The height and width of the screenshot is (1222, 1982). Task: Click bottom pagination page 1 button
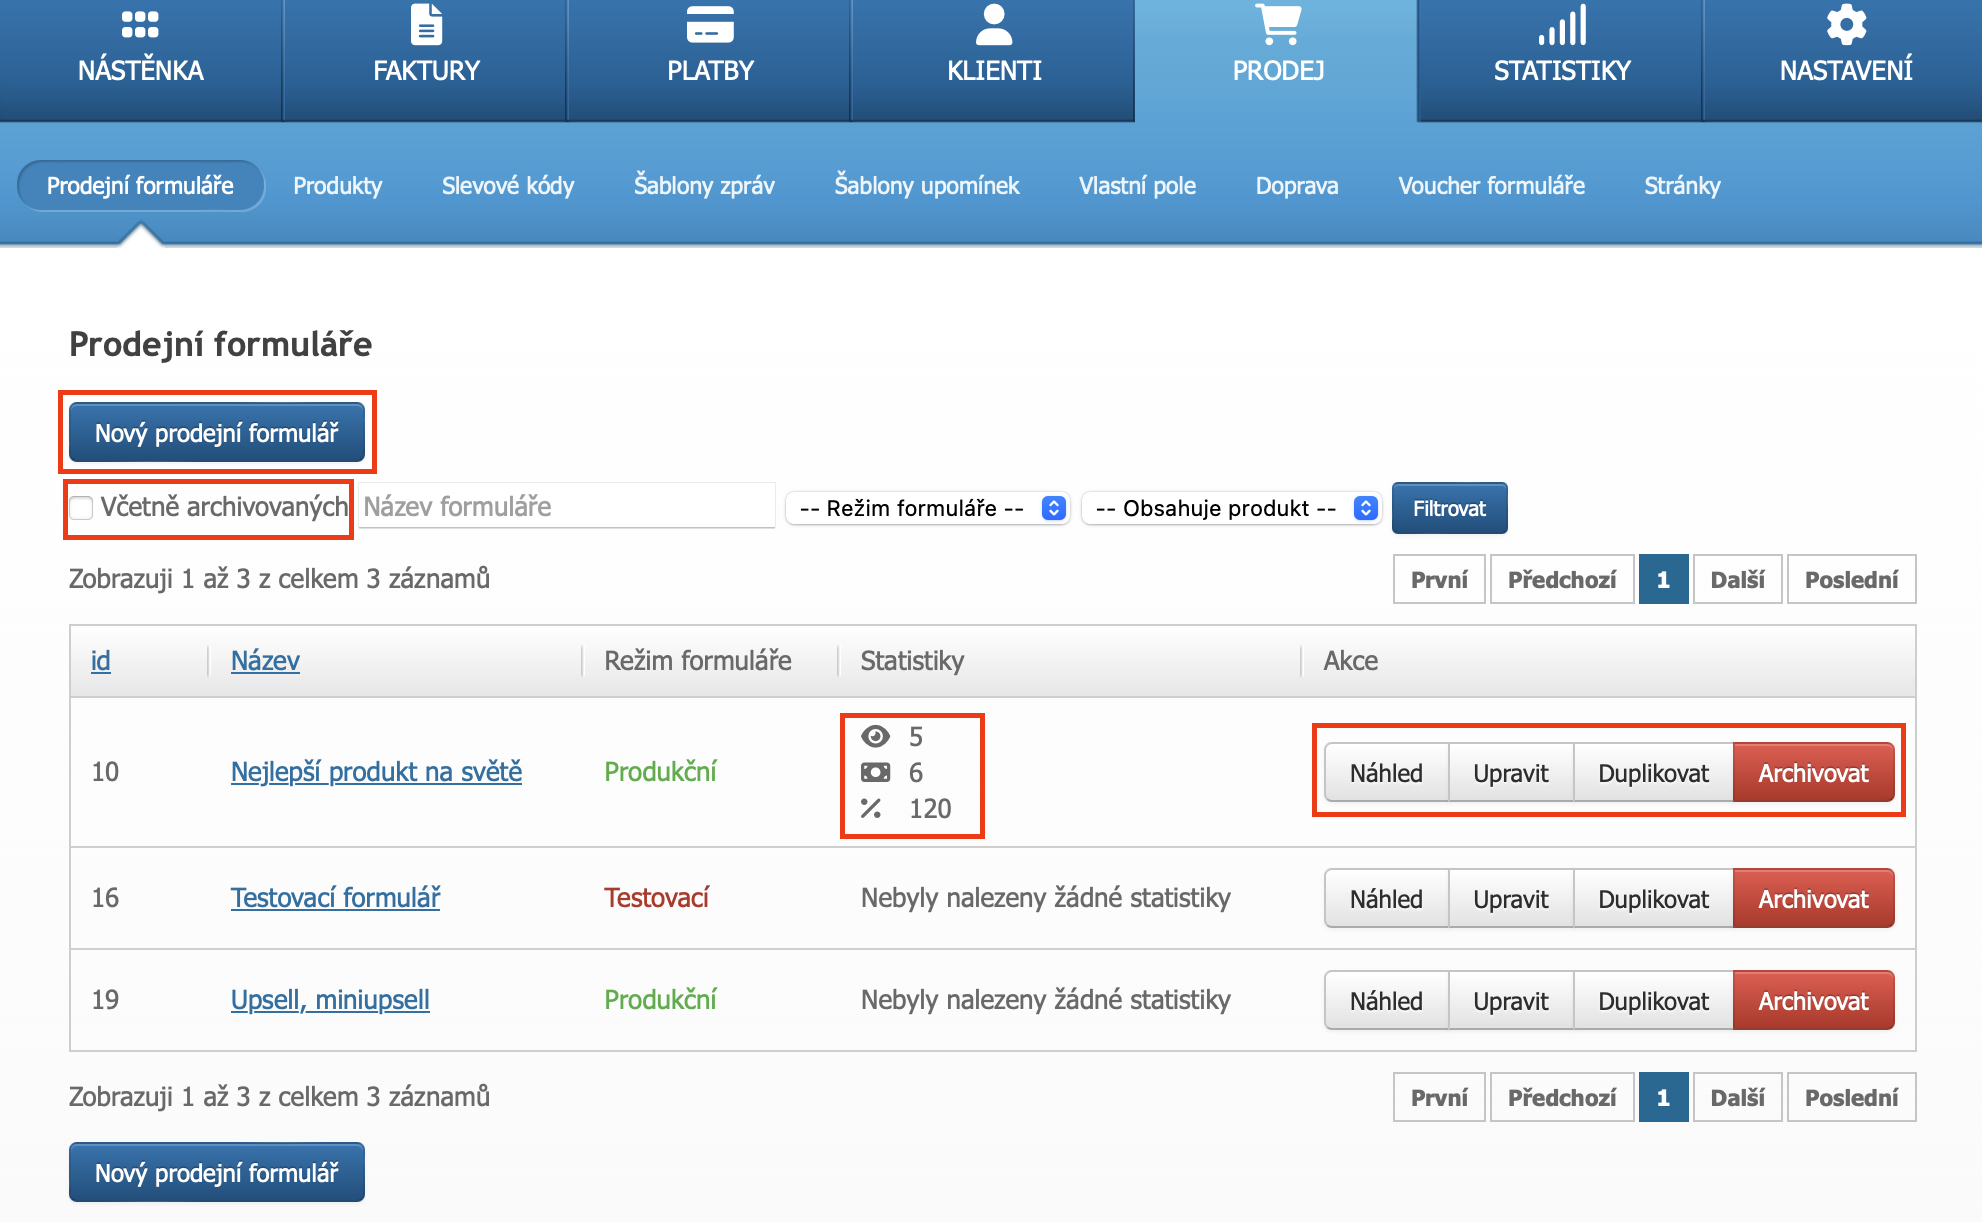1663,1097
